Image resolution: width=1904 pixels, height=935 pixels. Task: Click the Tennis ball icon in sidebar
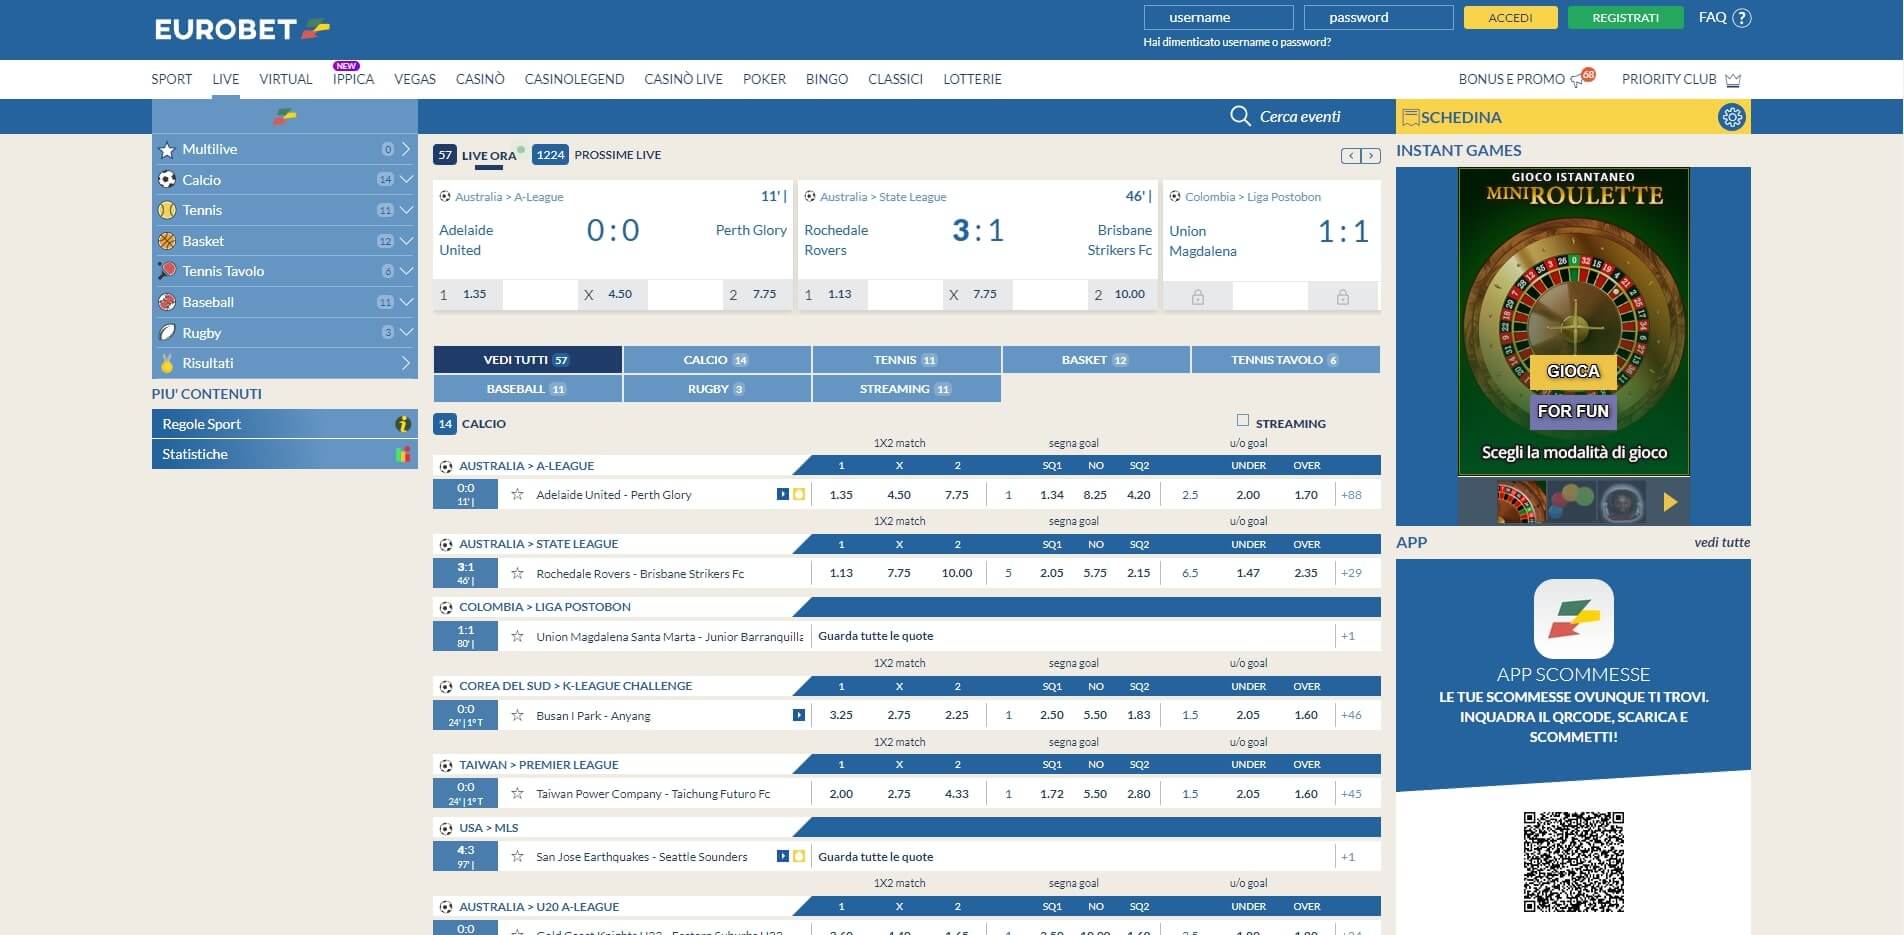coord(168,210)
